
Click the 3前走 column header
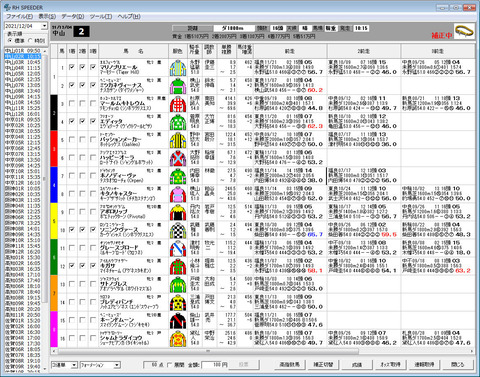pos(438,51)
